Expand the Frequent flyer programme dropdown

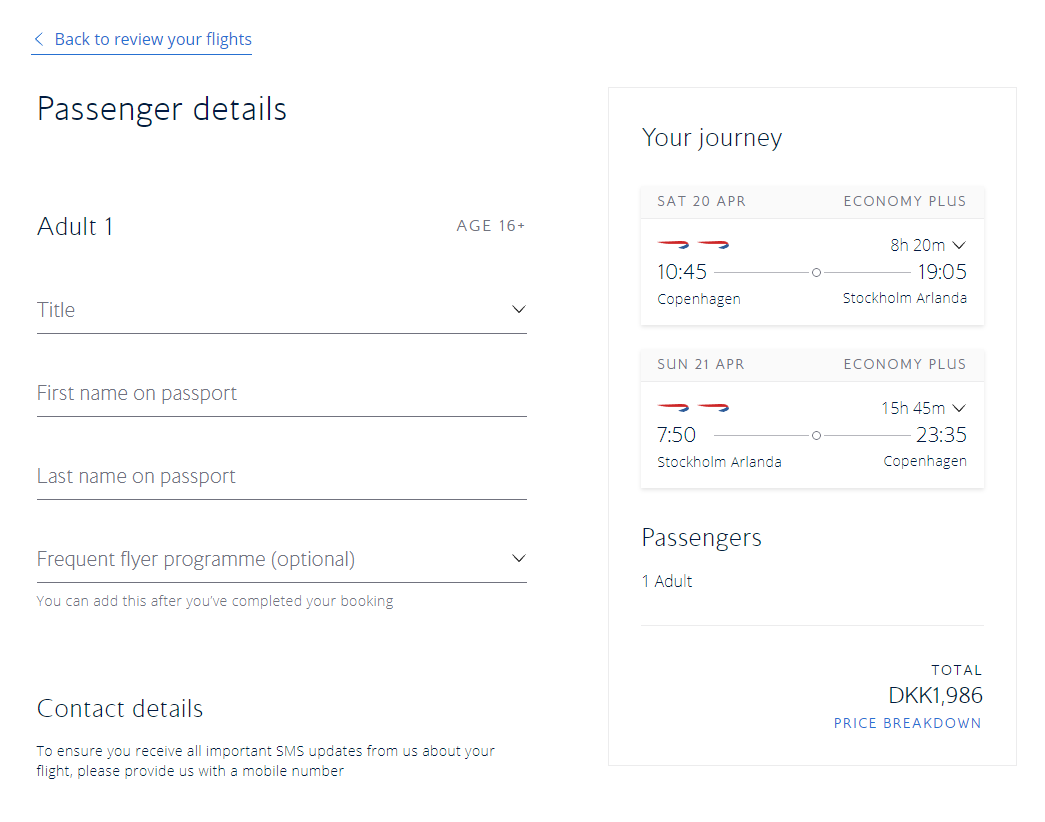click(x=281, y=559)
